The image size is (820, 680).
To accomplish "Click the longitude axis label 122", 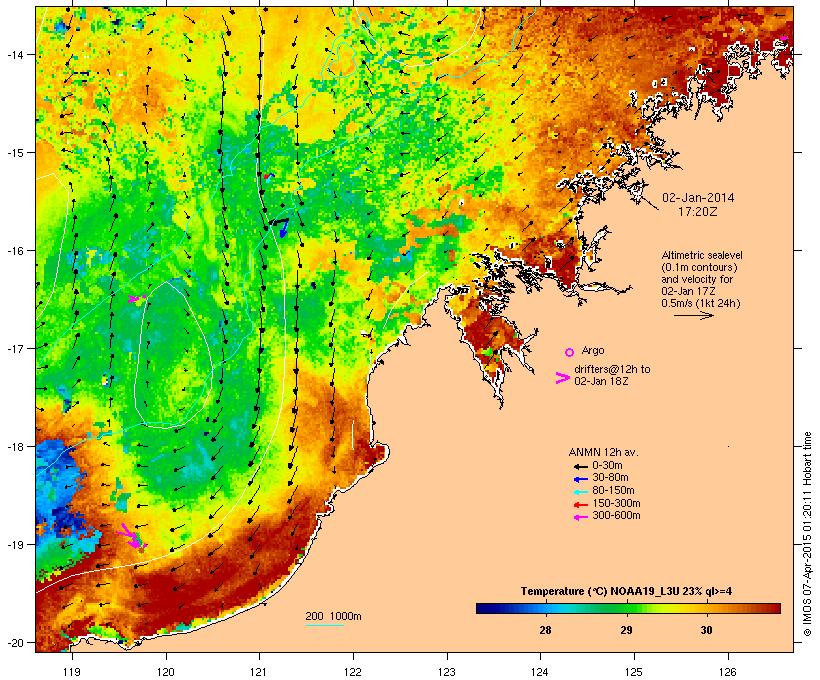I will [x=353, y=672].
